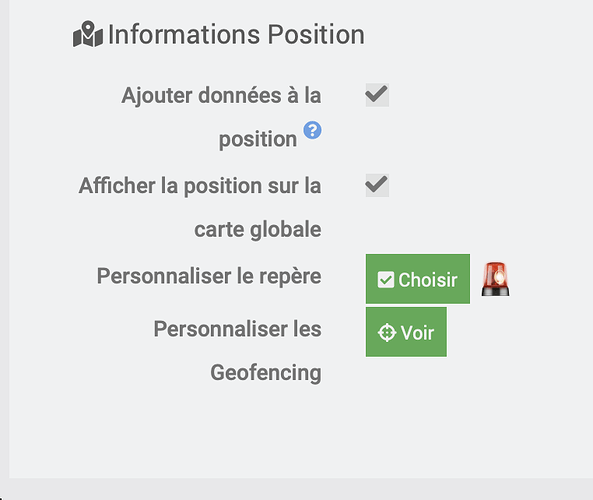Click the grey tick in the first checkbox

(x=377, y=94)
